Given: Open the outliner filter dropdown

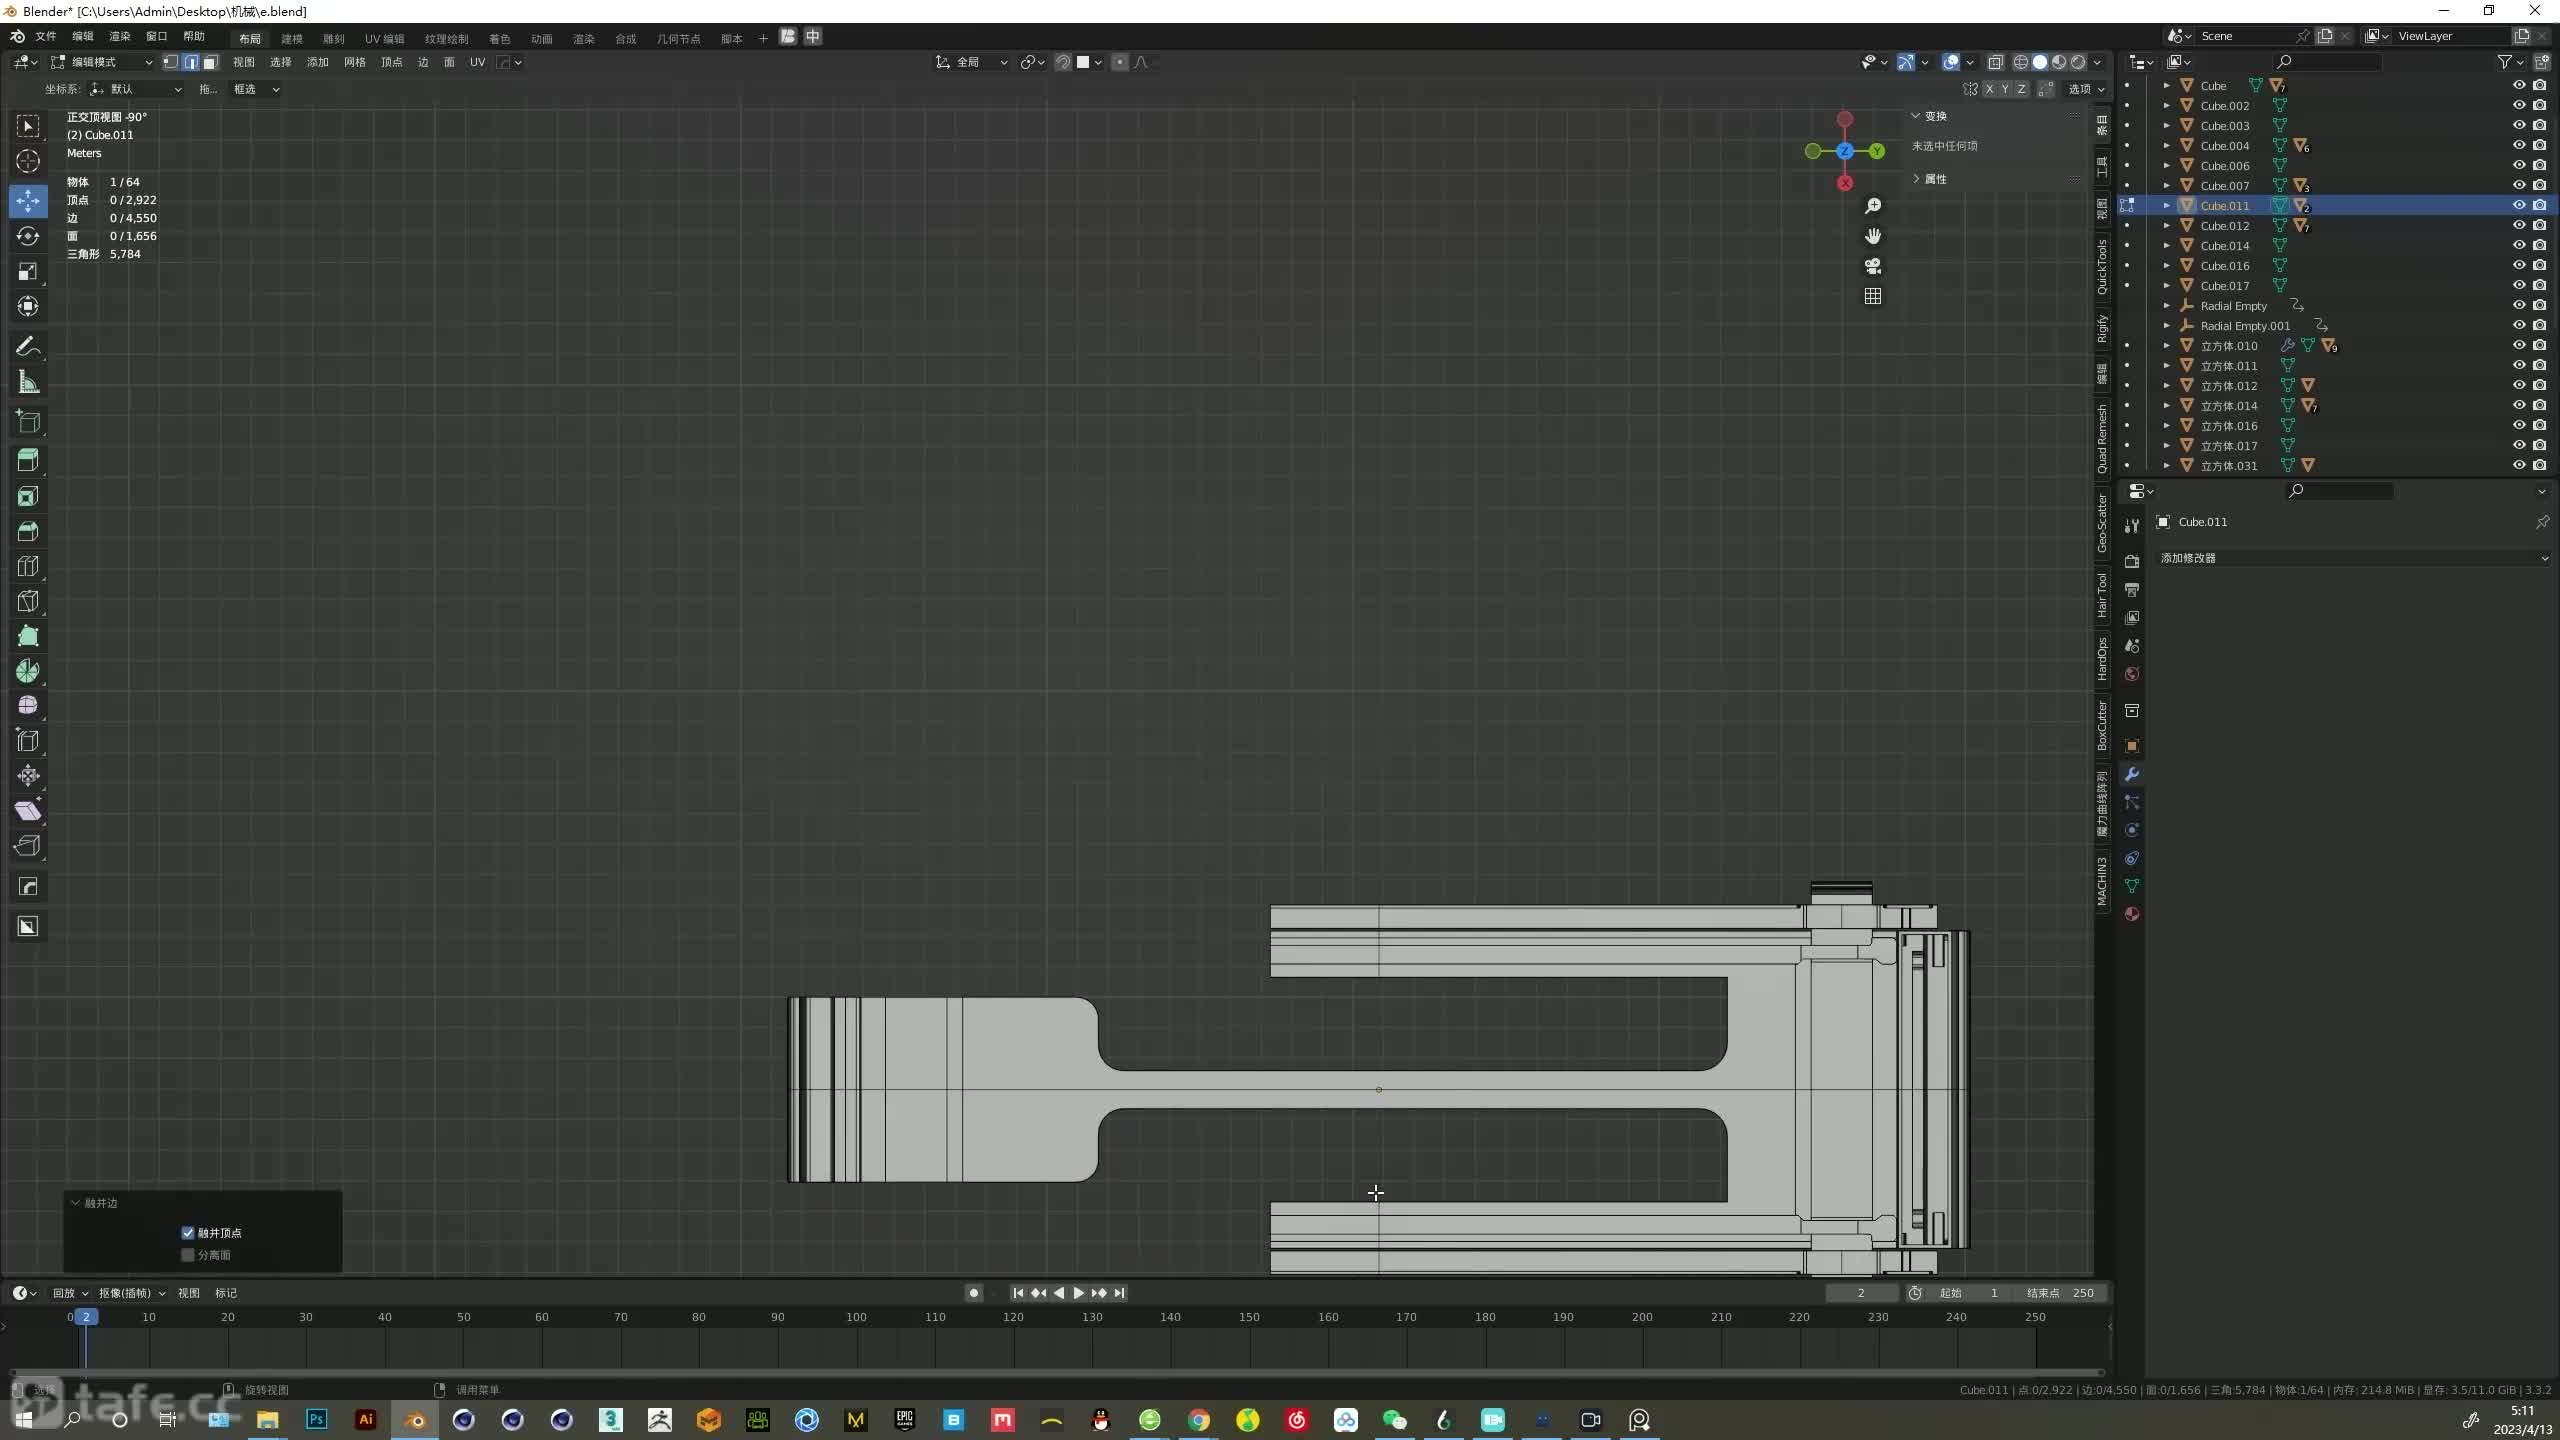Looking at the screenshot, I should coord(2509,62).
